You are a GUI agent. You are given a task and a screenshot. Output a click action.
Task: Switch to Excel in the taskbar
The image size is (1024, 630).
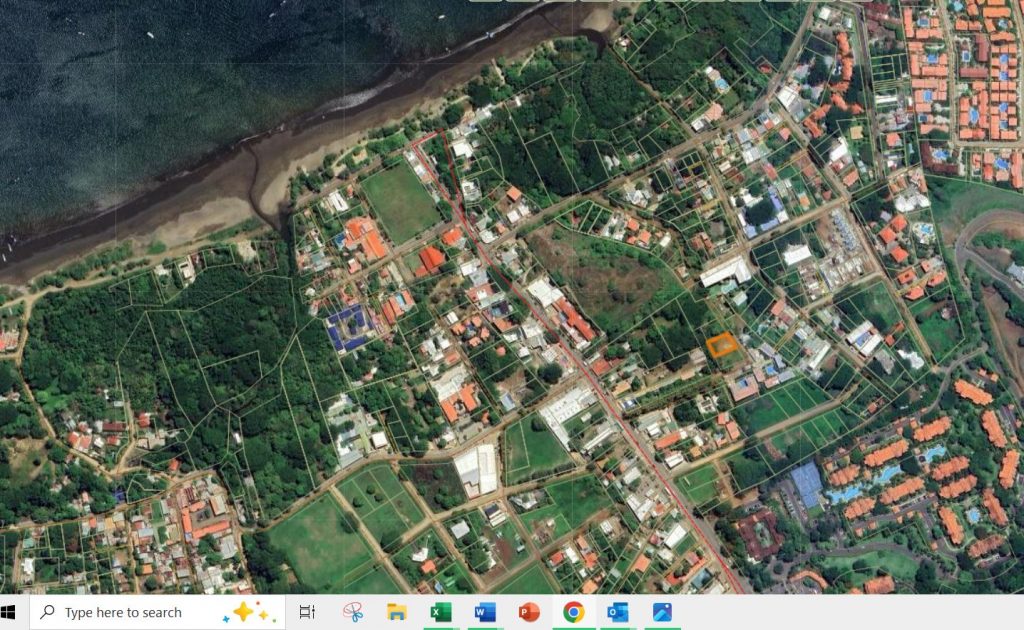click(441, 612)
